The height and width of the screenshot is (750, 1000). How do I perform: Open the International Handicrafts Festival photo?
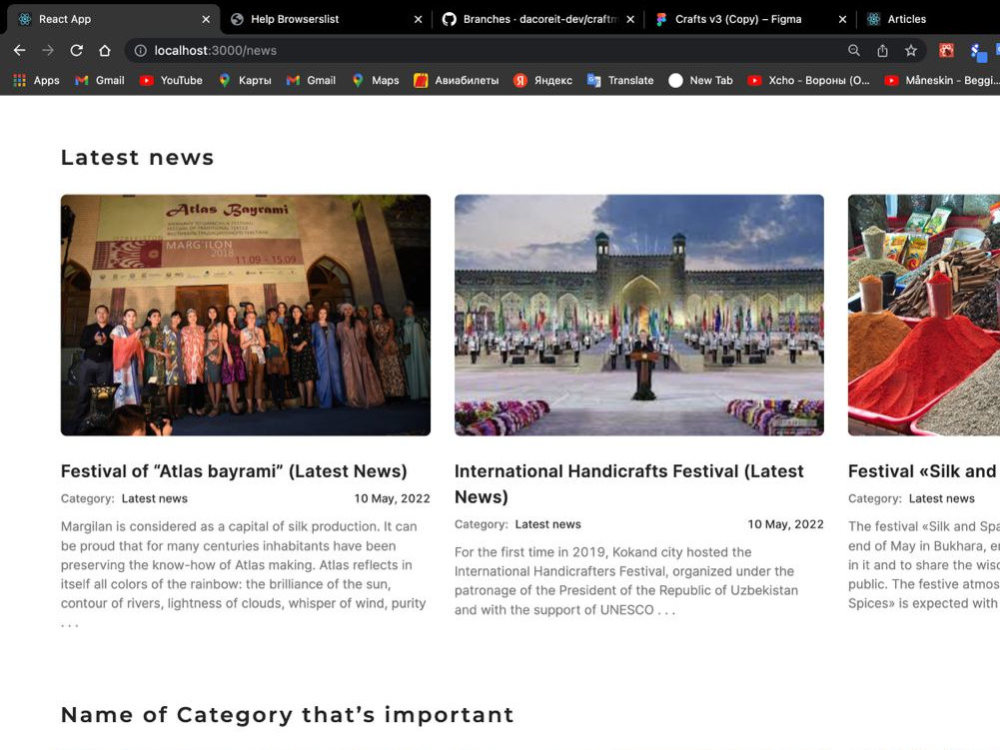[639, 315]
